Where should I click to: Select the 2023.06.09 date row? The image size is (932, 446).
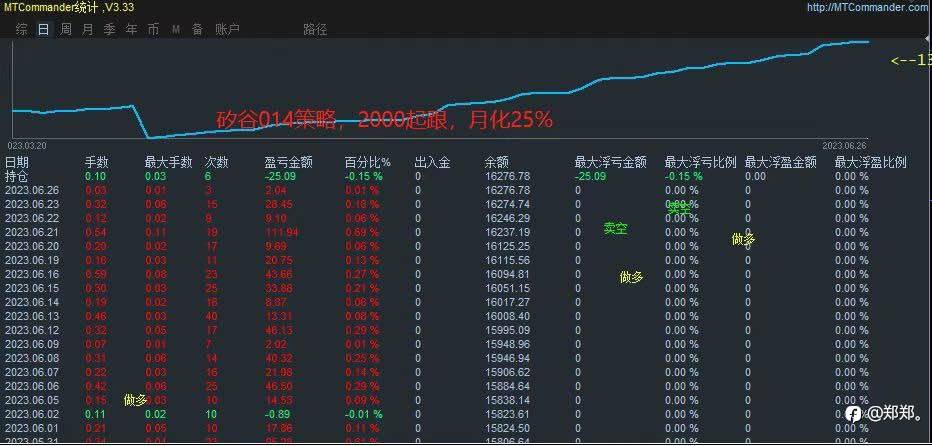[33, 344]
